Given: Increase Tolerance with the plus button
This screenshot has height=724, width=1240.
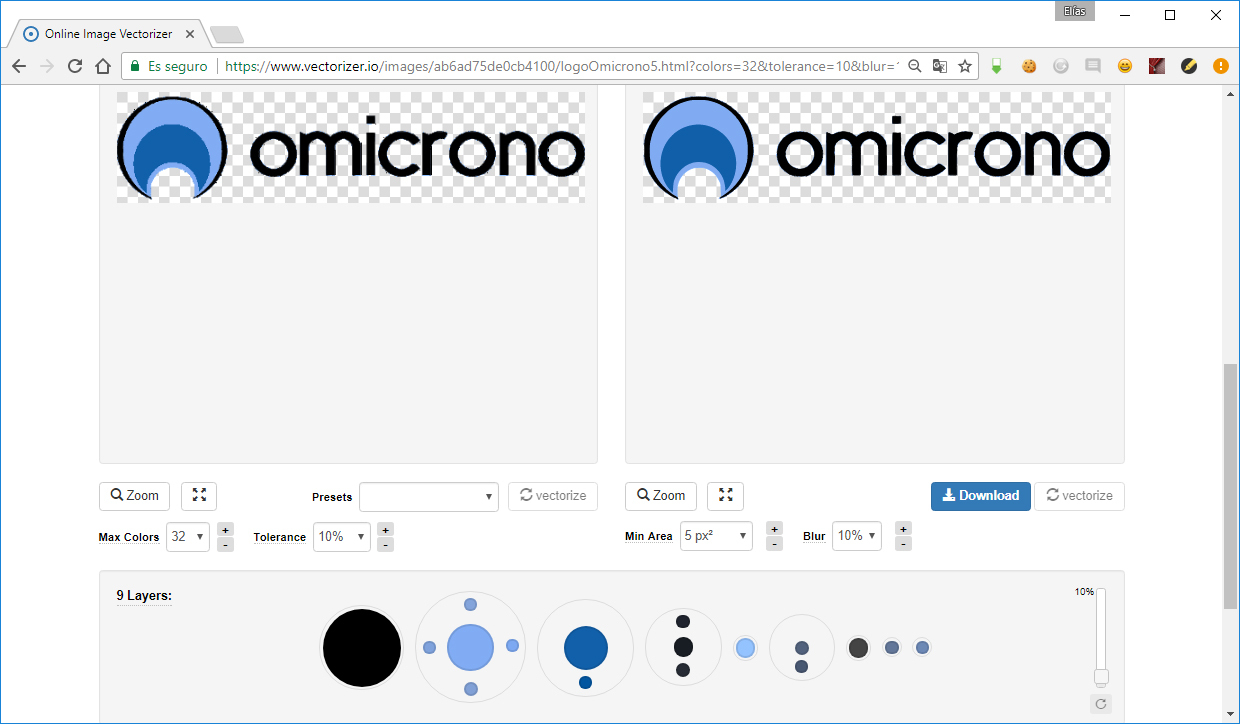Looking at the screenshot, I should (386, 530).
